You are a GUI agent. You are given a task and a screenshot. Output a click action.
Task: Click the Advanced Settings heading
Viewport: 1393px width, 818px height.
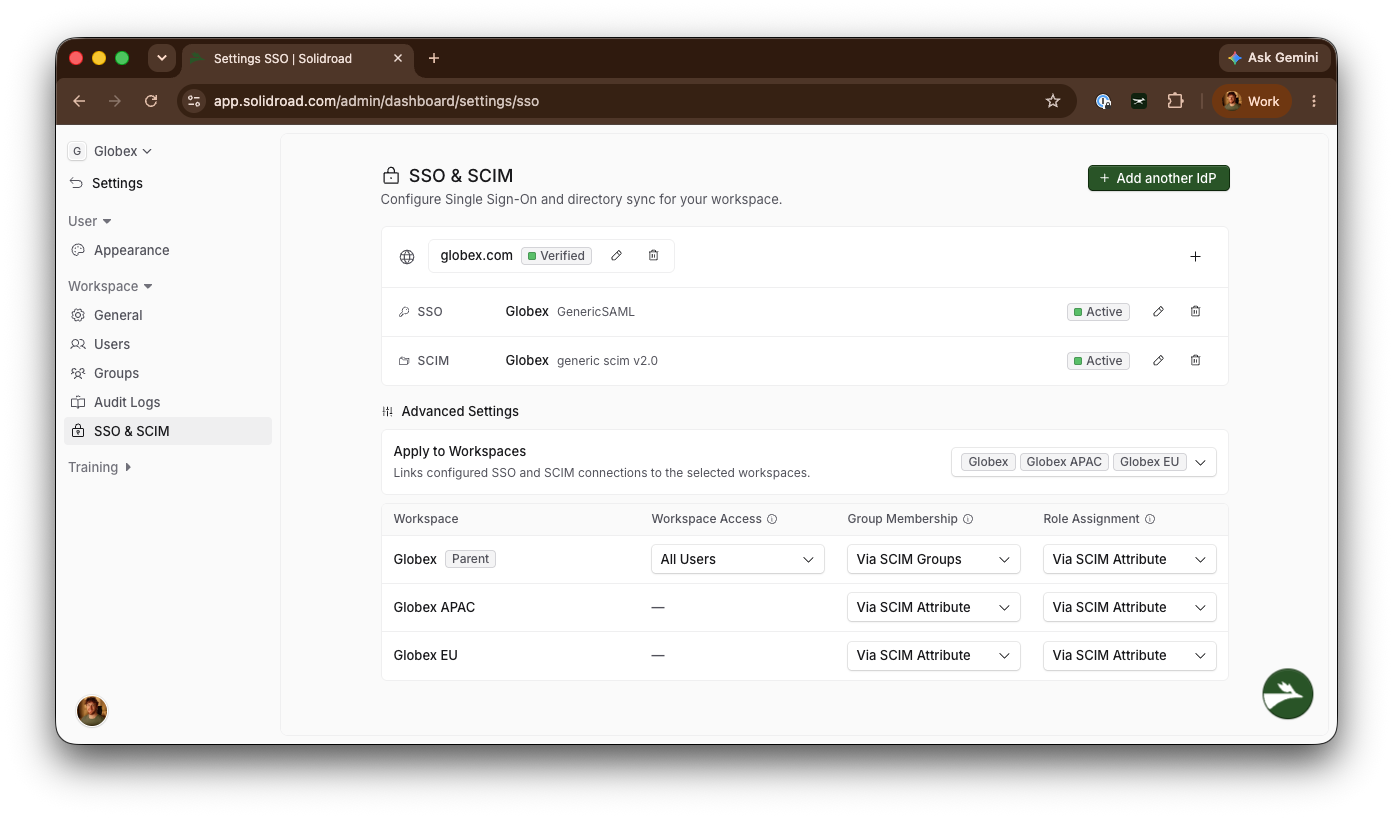pos(460,411)
